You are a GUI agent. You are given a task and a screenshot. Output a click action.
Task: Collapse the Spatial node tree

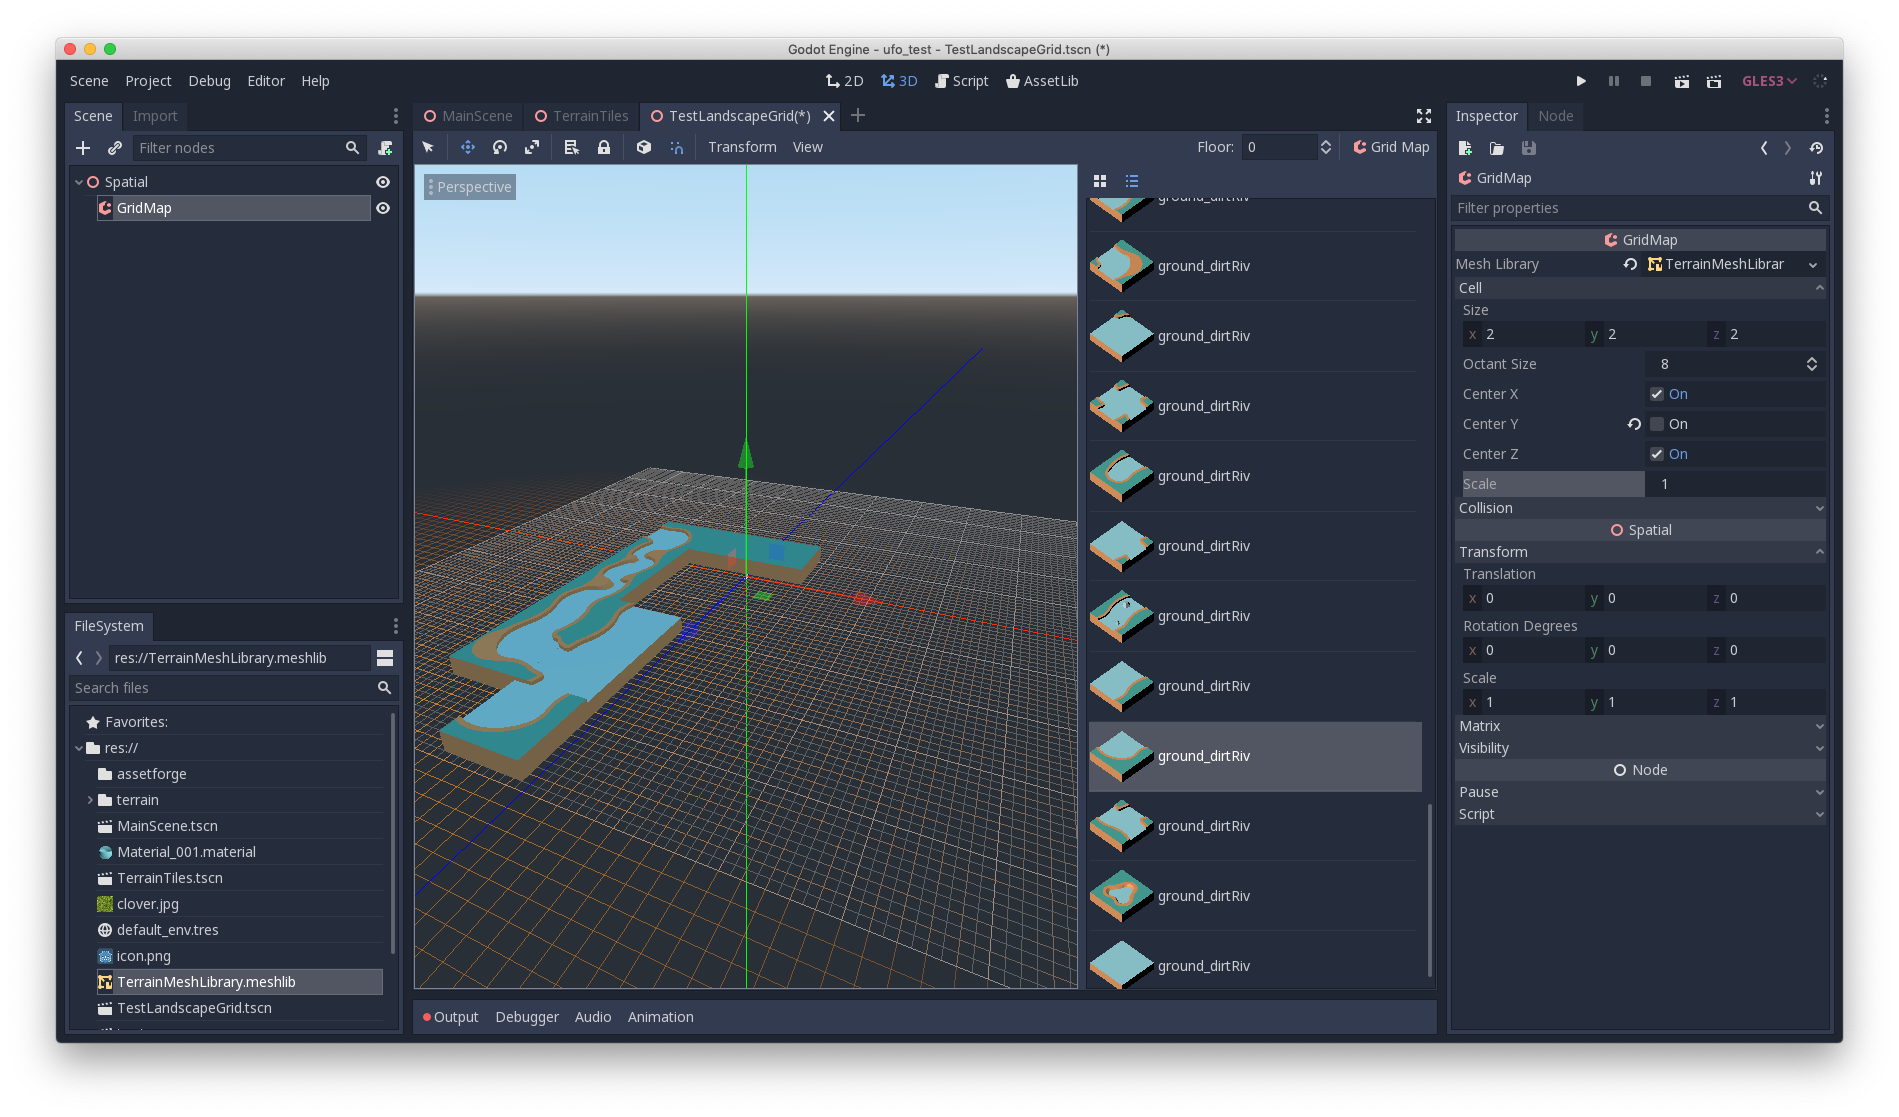79,182
